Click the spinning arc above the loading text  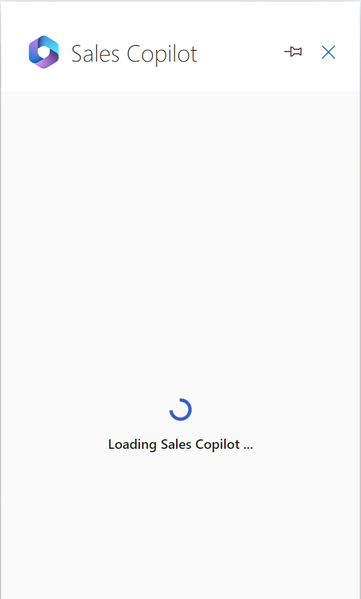click(180, 410)
